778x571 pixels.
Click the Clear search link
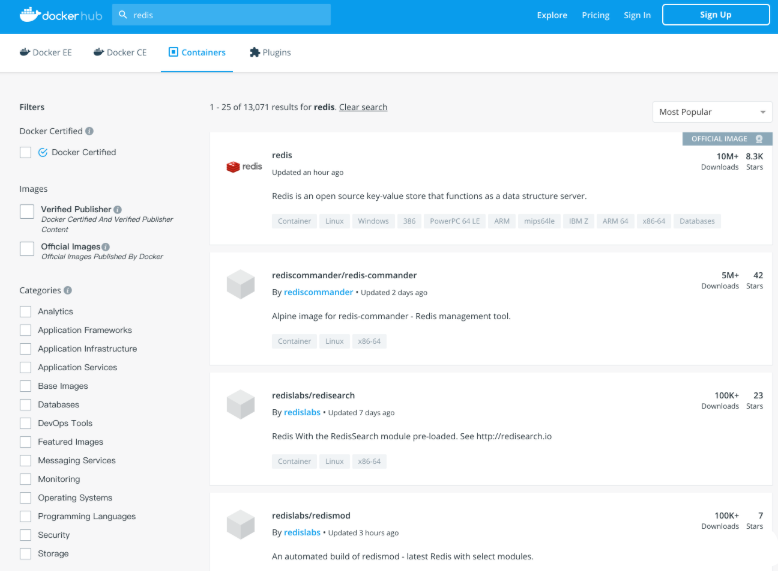tap(363, 107)
